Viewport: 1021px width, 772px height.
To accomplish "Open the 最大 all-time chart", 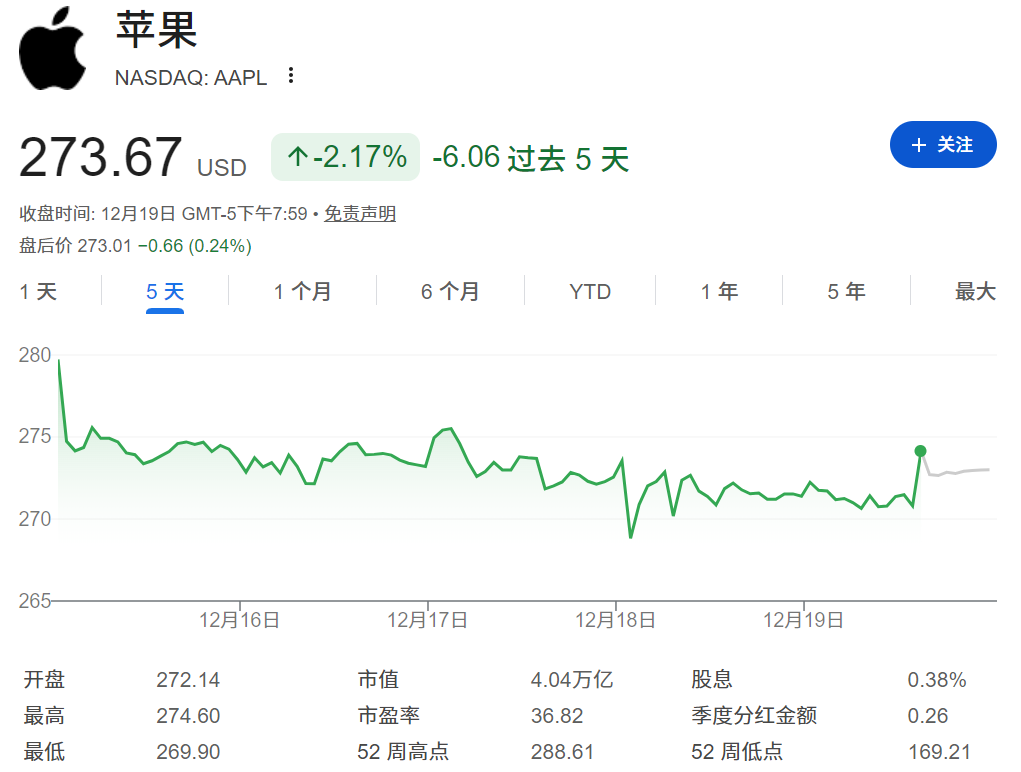I will point(975,291).
